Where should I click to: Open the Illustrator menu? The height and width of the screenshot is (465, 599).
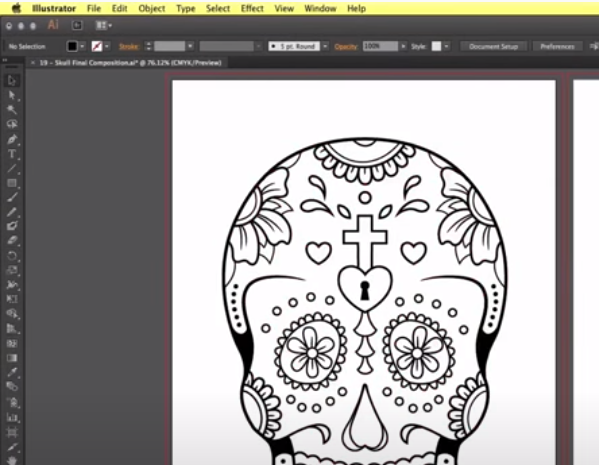tap(54, 8)
